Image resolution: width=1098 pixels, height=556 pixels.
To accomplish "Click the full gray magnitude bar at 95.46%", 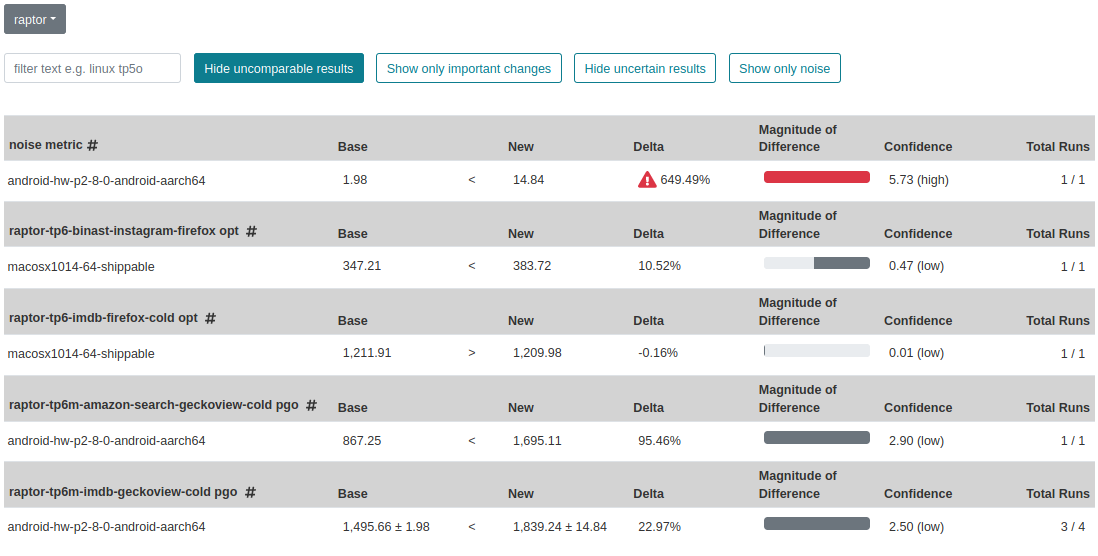I will [816, 438].
